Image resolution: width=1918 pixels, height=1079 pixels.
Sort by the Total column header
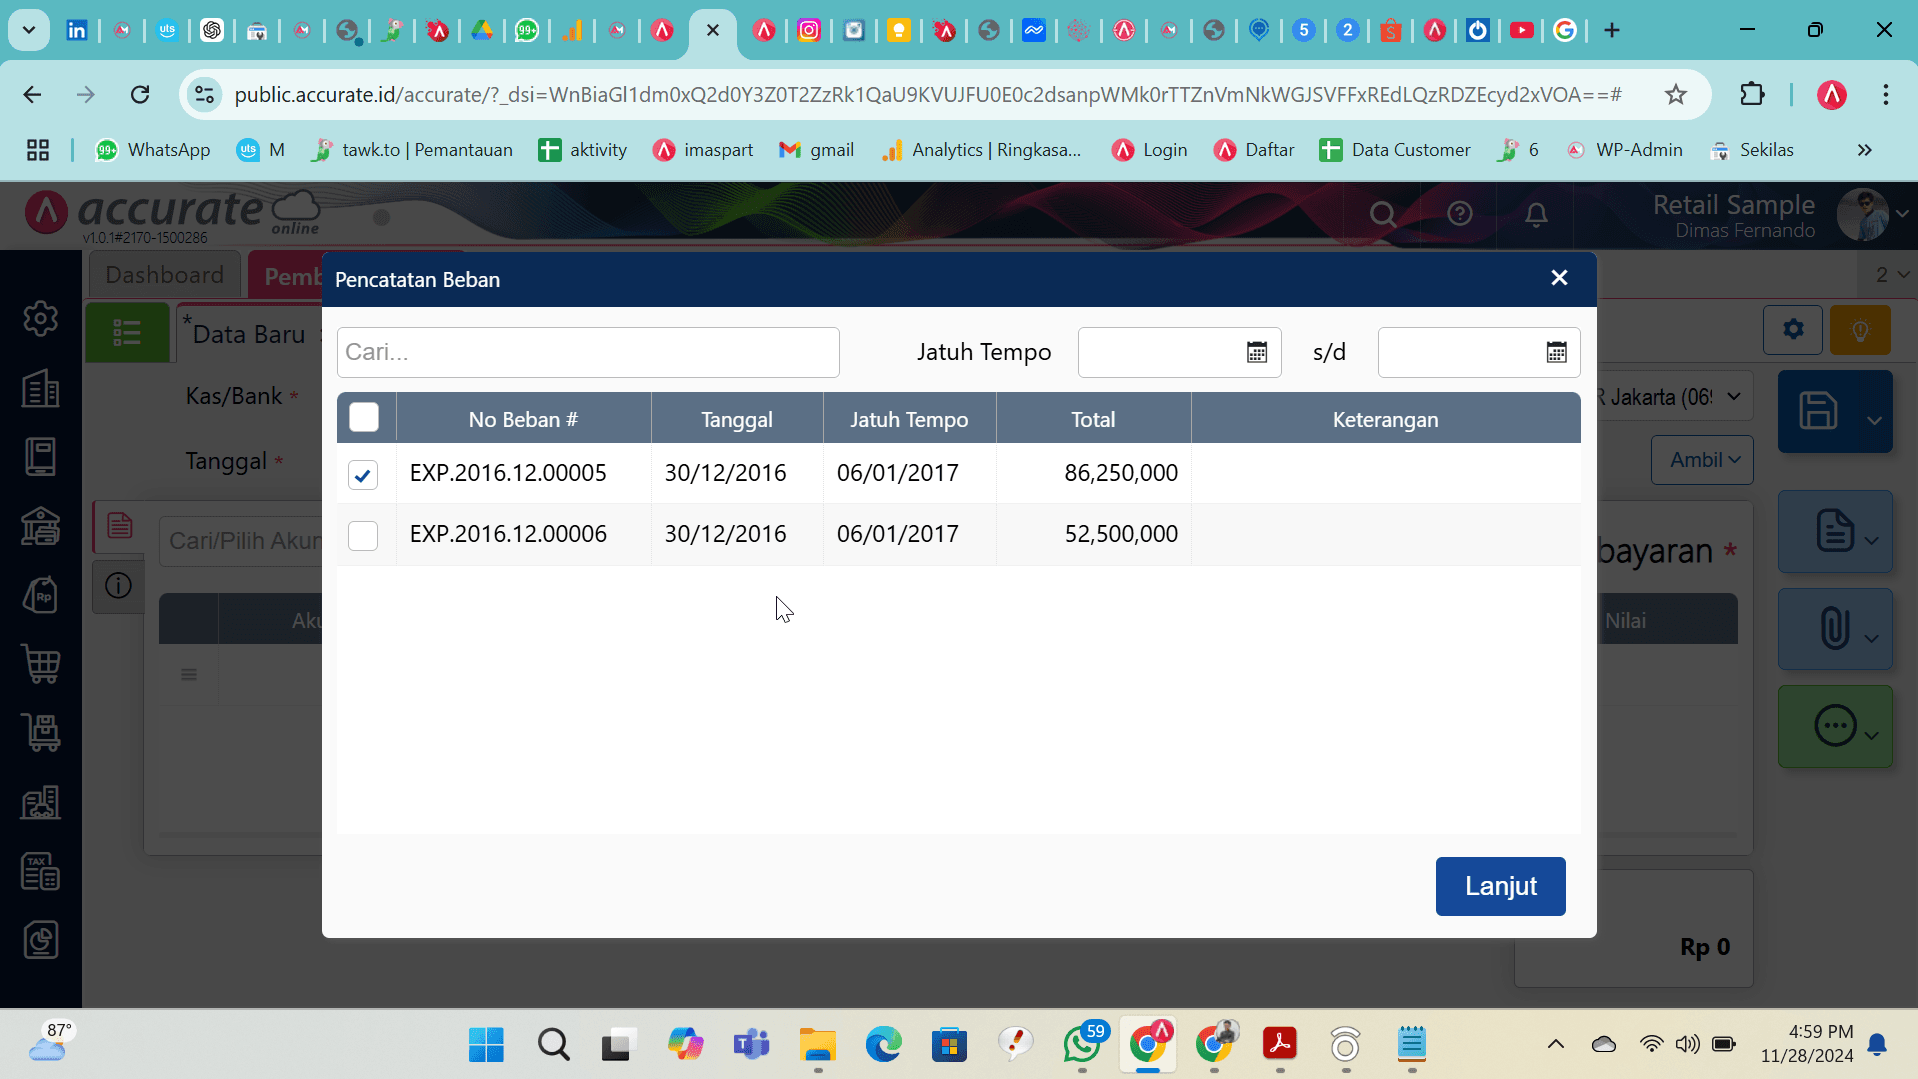pos(1092,420)
